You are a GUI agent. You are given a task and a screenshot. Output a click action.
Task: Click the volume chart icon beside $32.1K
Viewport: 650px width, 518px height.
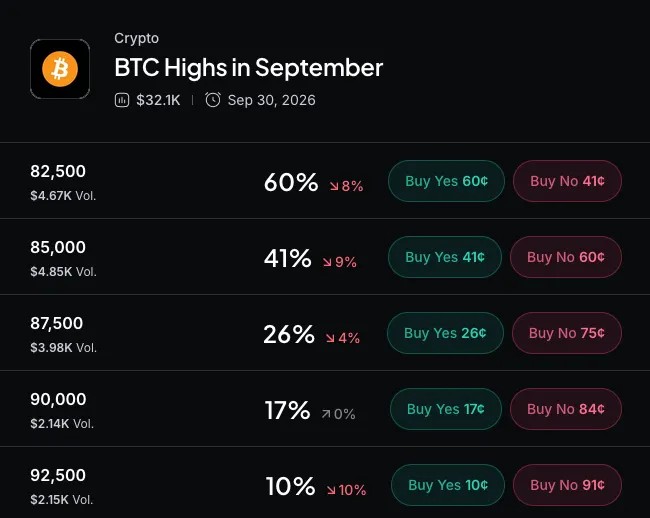pyautogui.click(x=122, y=100)
